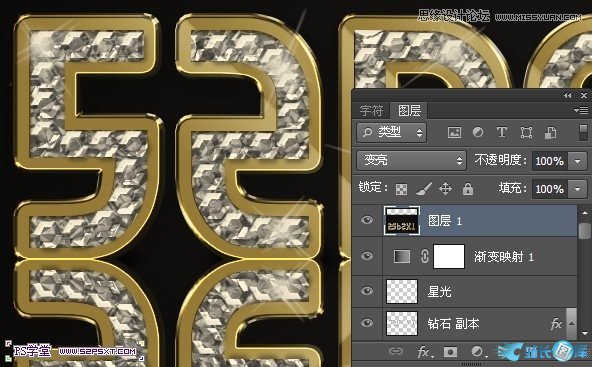Open the 填充 slider arrow
The width and height of the screenshot is (592, 367).
(x=578, y=188)
